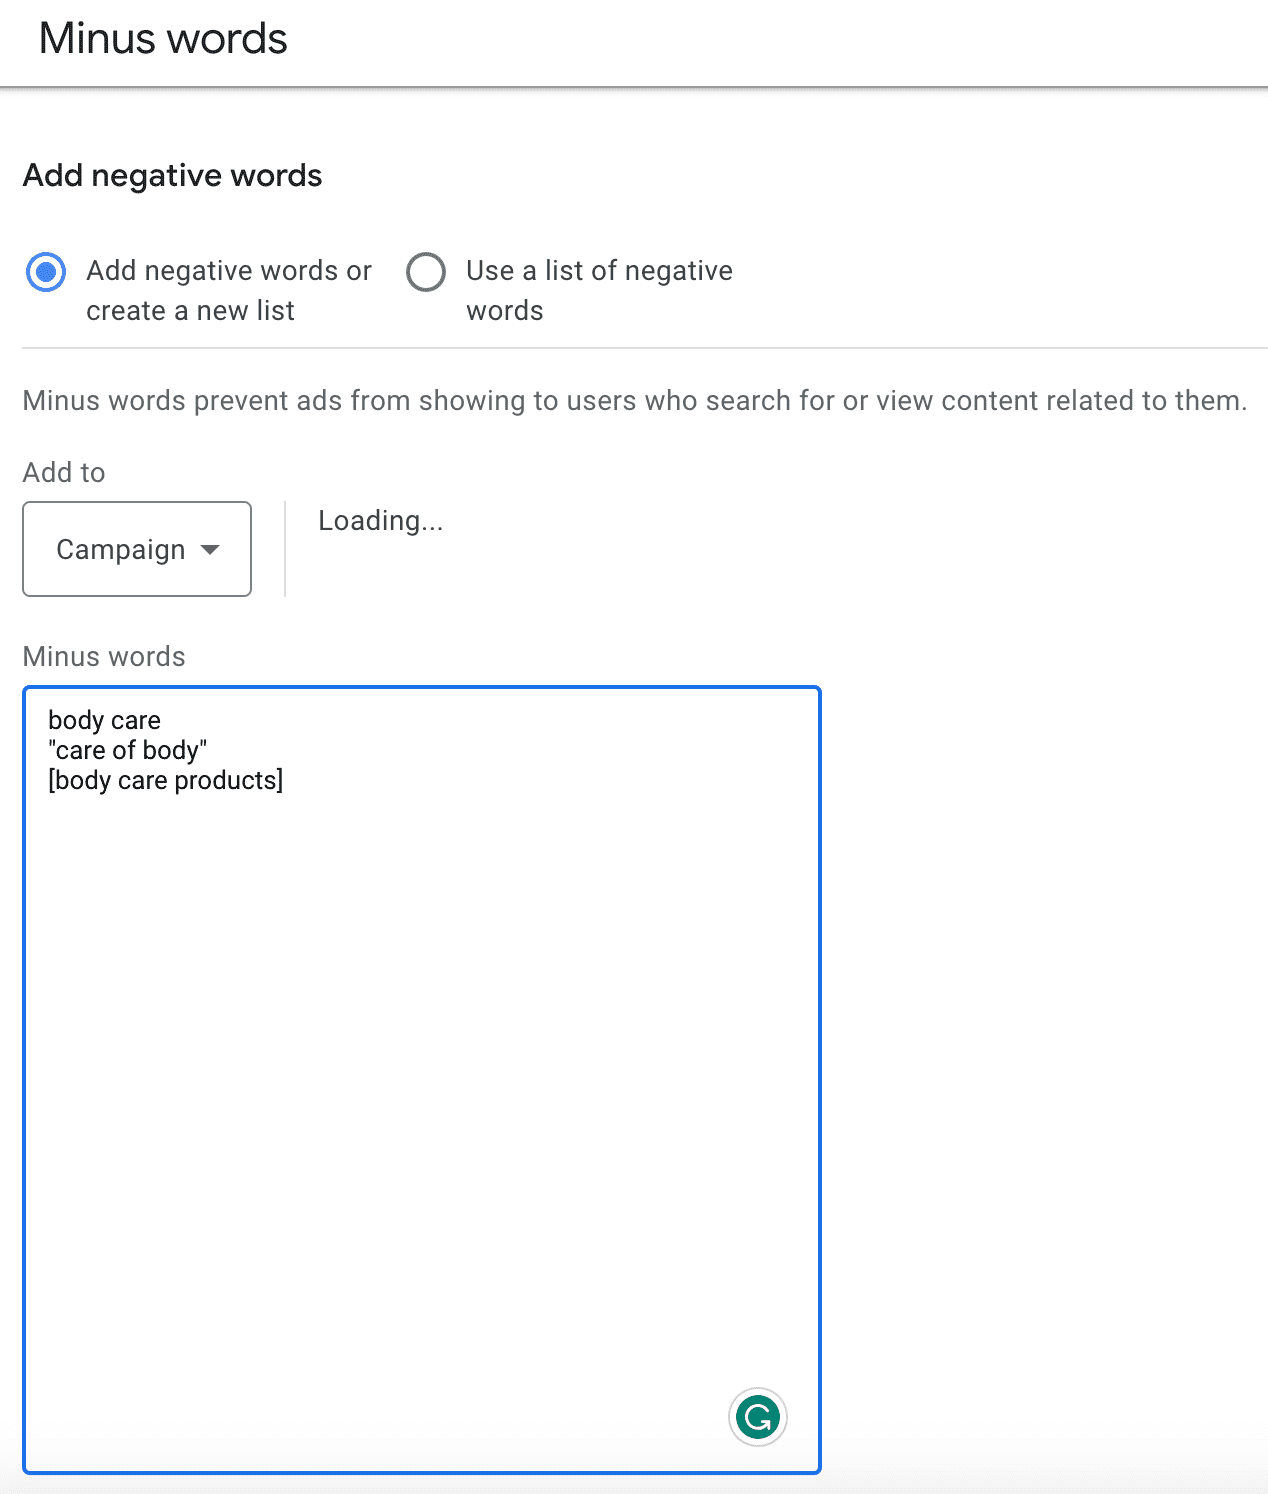Click the 'Minus words' page title
1268x1494 pixels.
(162, 38)
